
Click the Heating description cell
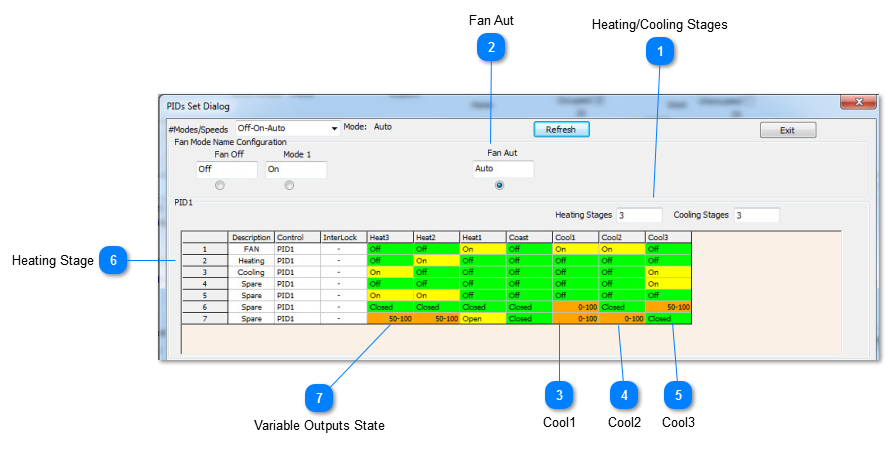pos(251,260)
